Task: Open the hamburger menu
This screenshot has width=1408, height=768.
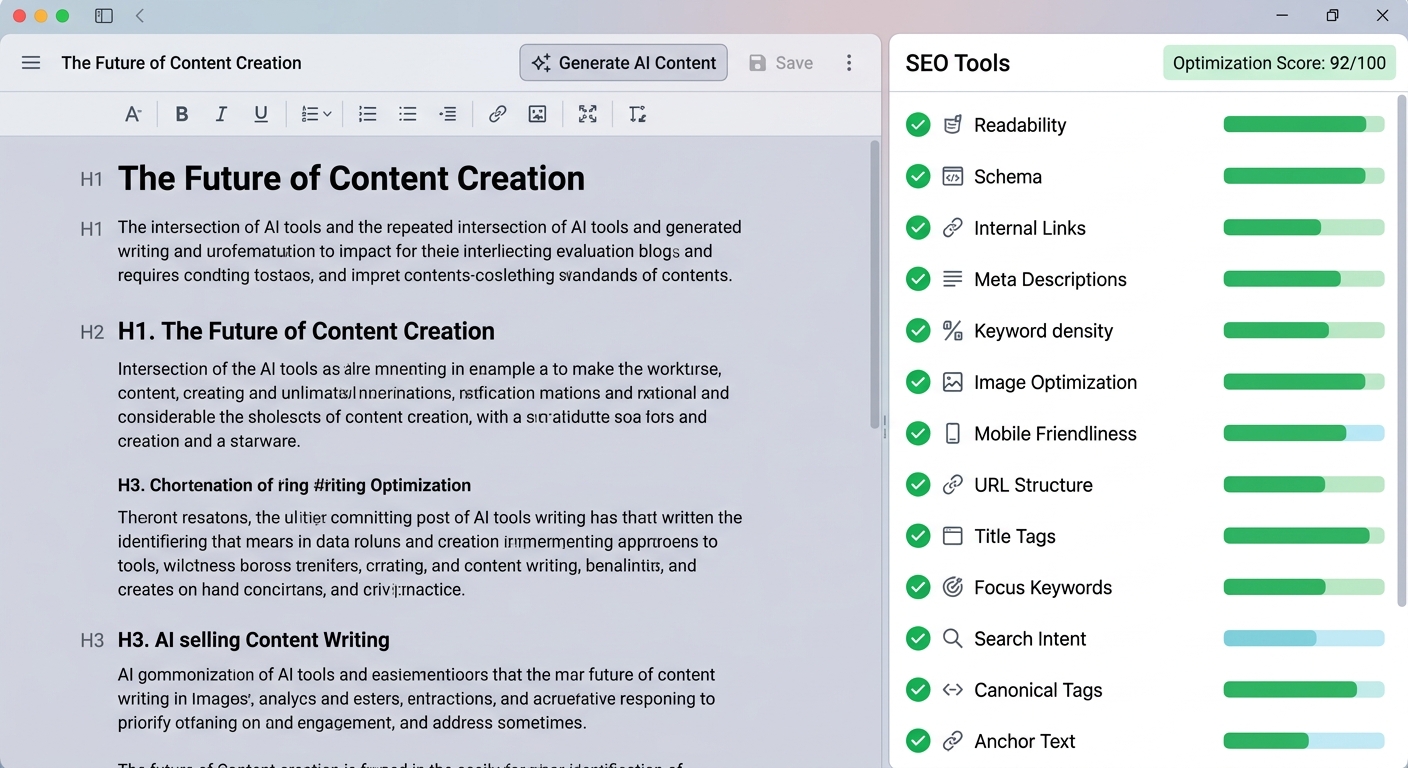Action: point(31,63)
